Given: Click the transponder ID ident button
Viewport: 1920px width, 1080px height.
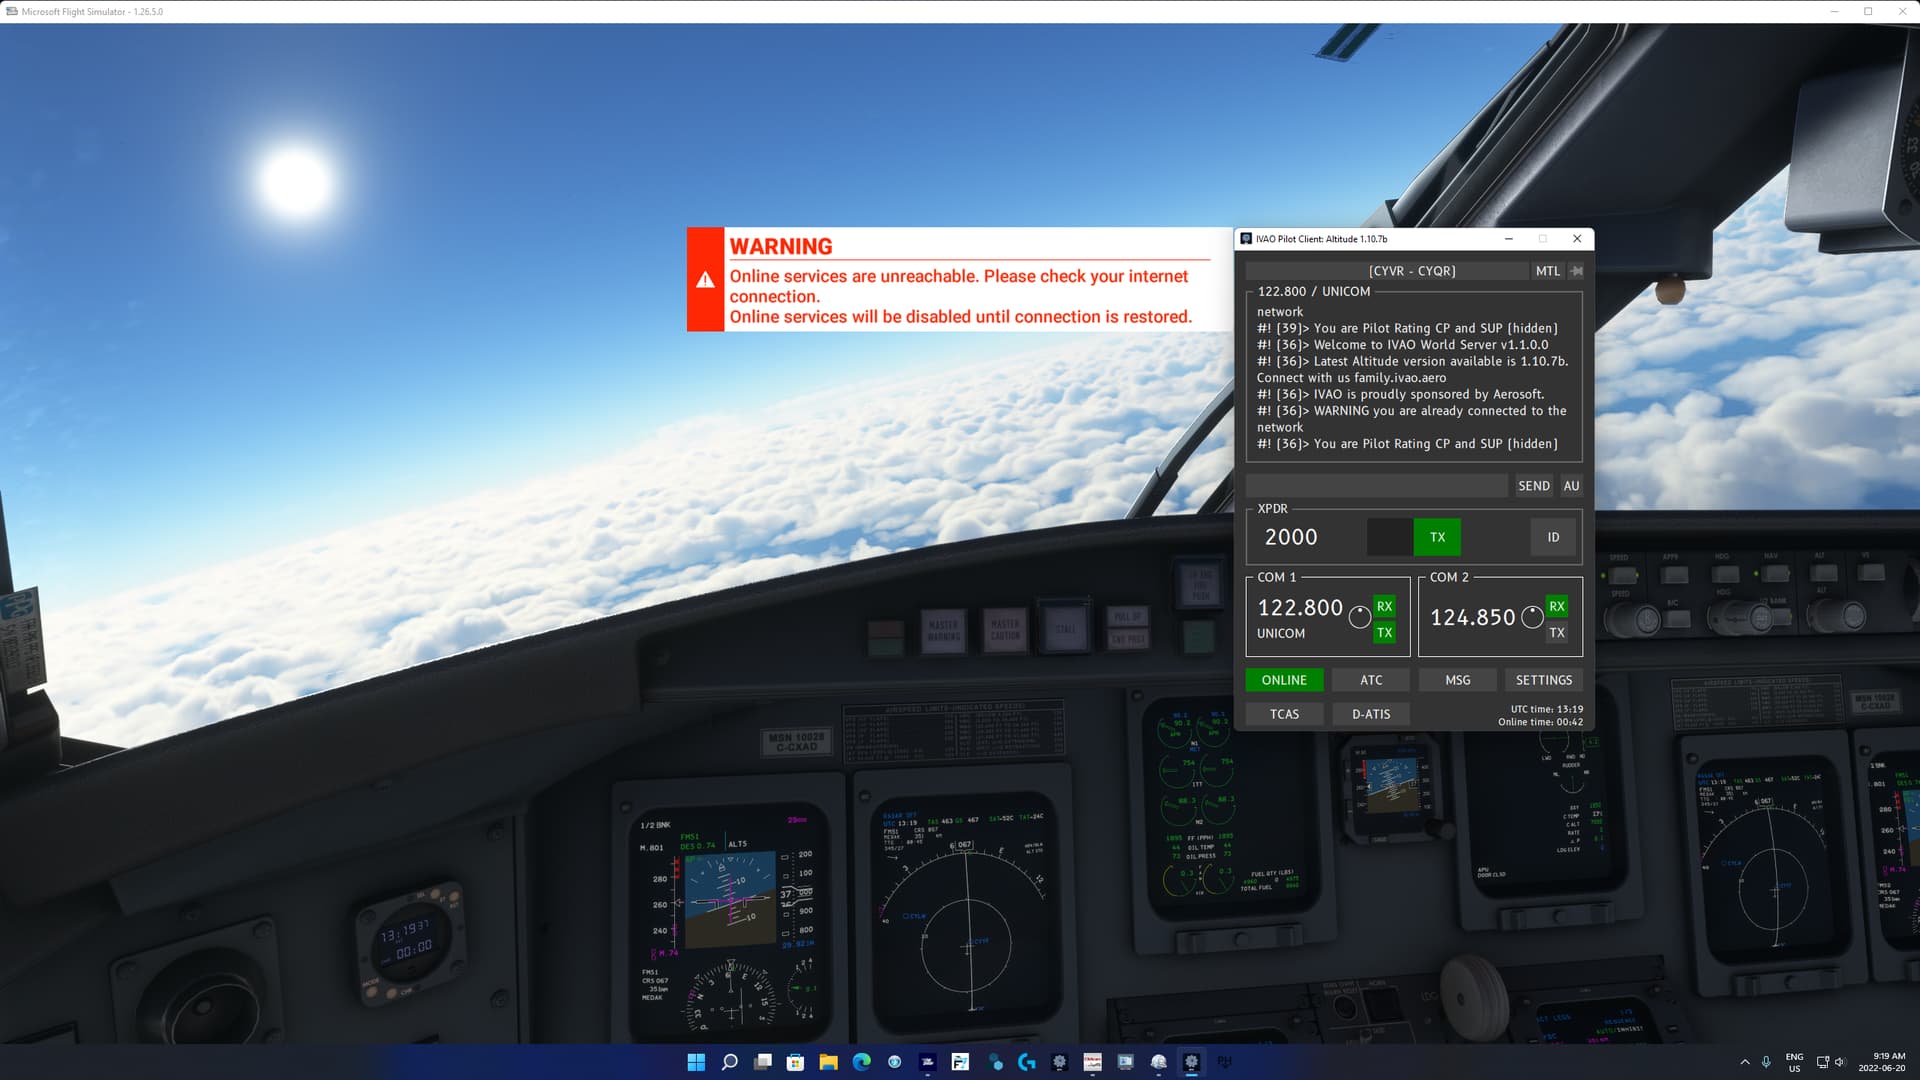Looking at the screenshot, I should [1553, 537].
